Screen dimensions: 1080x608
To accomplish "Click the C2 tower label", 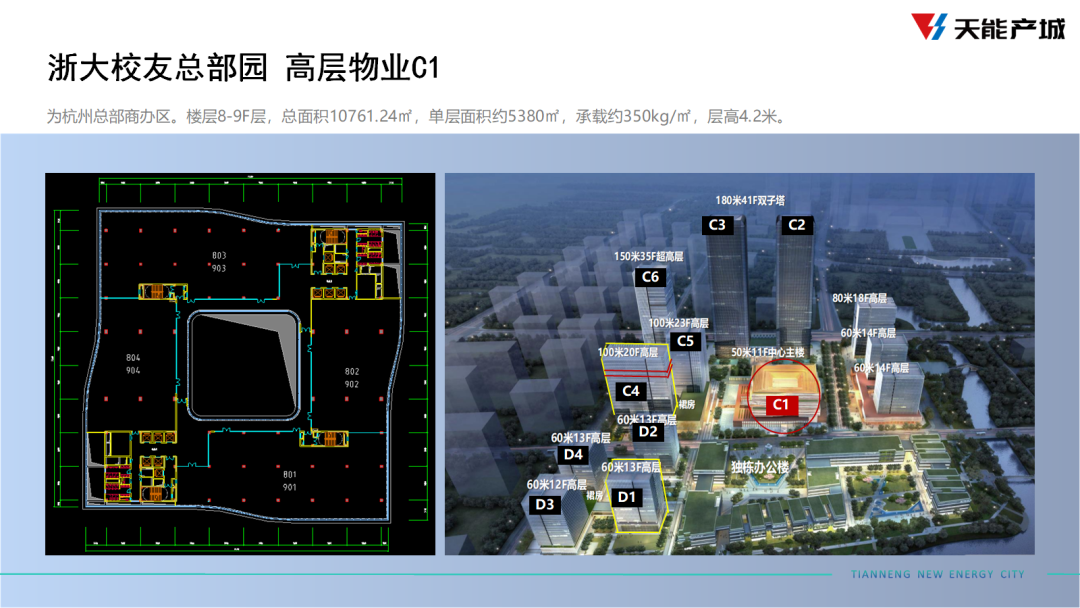I will (796, 224).
